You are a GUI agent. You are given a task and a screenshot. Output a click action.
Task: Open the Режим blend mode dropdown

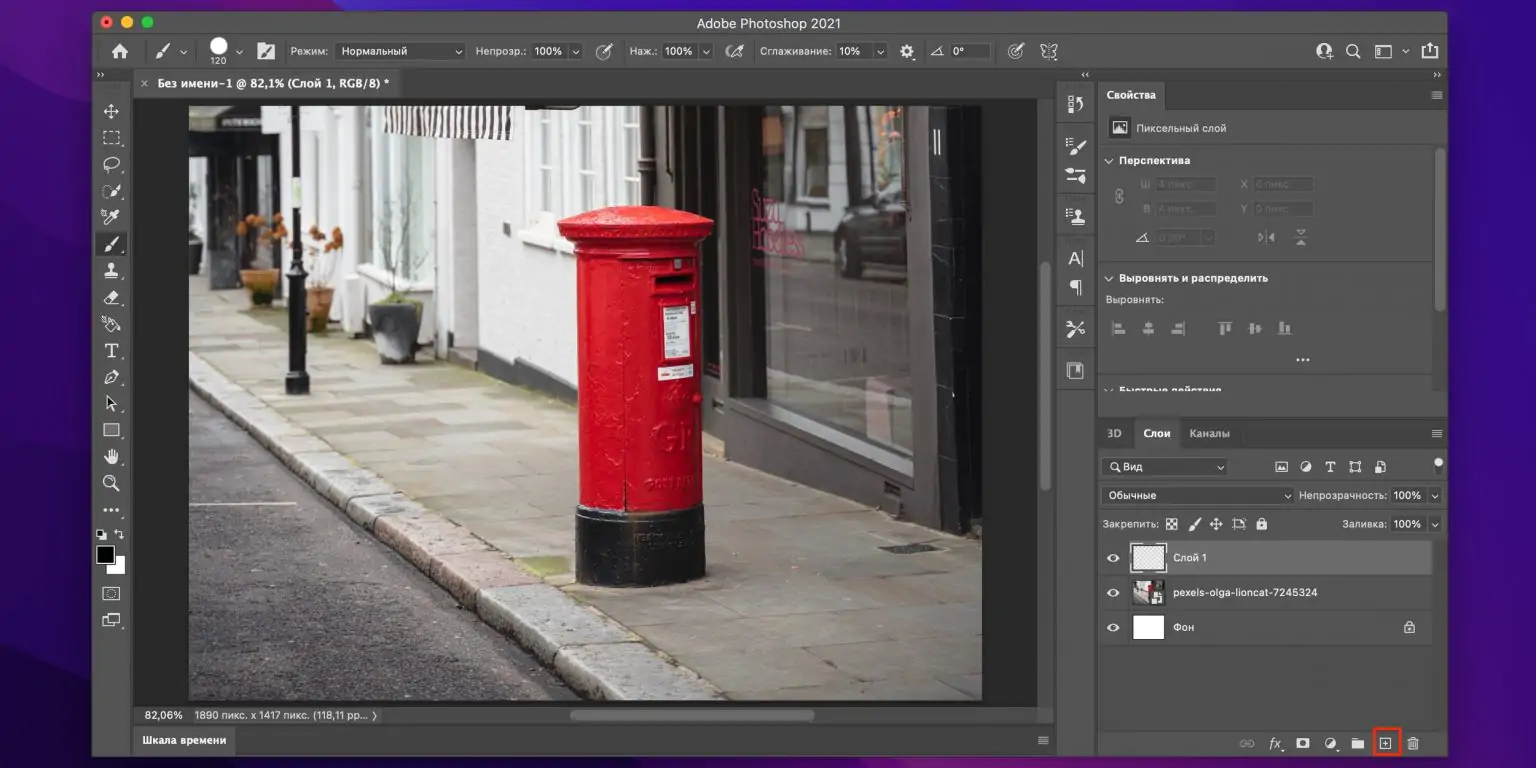tap(400, 51)
